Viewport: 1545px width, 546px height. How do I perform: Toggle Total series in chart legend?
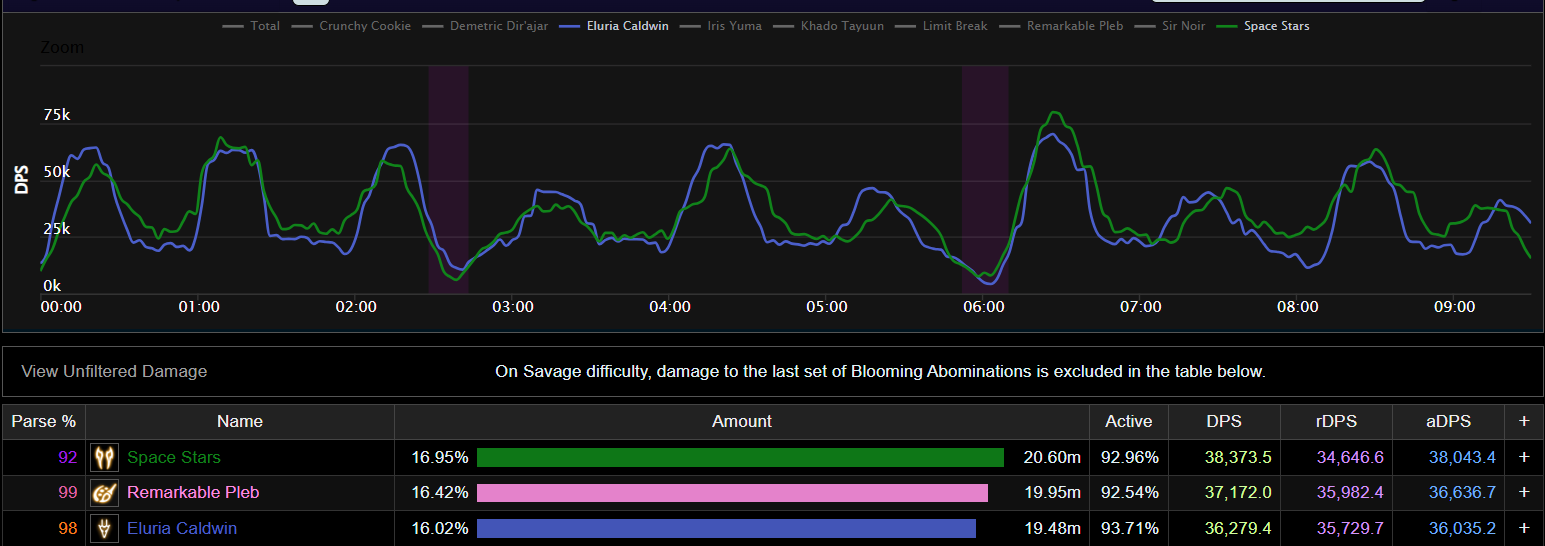(251, 26)
